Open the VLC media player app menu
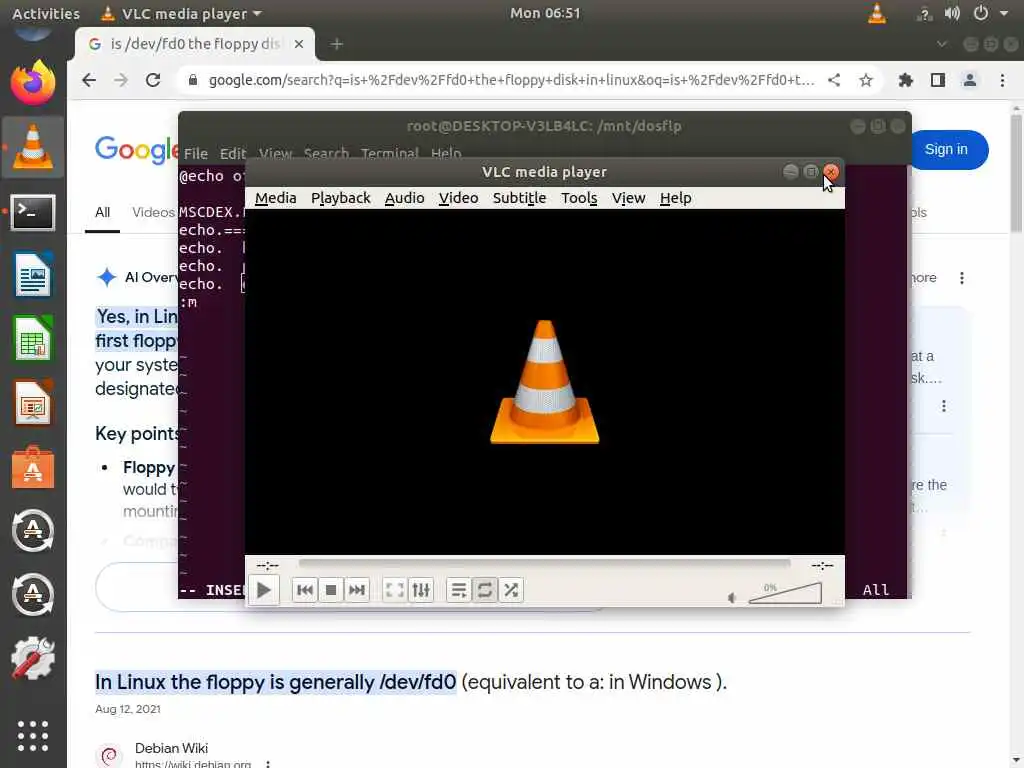Screen dimensions: 1024x768 182,13
